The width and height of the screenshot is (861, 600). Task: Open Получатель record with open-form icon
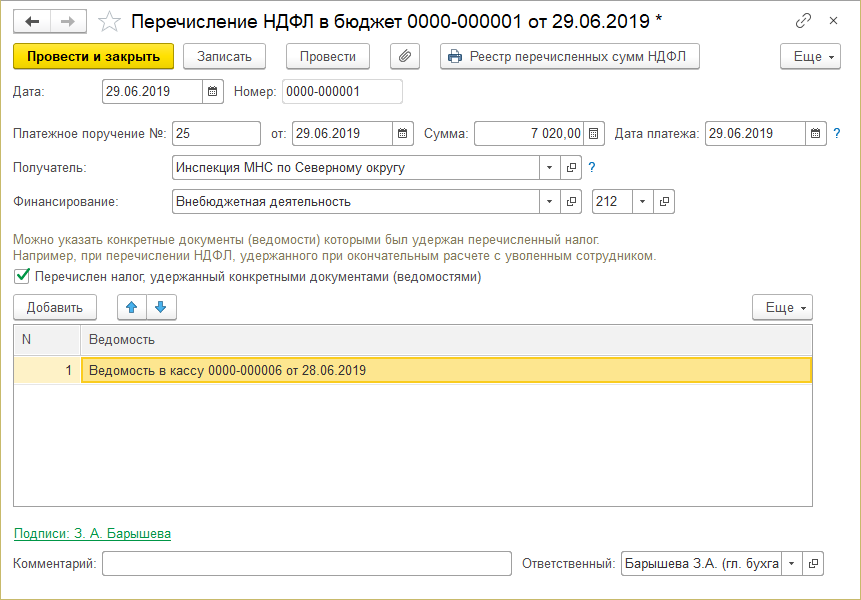coord(572,168)
